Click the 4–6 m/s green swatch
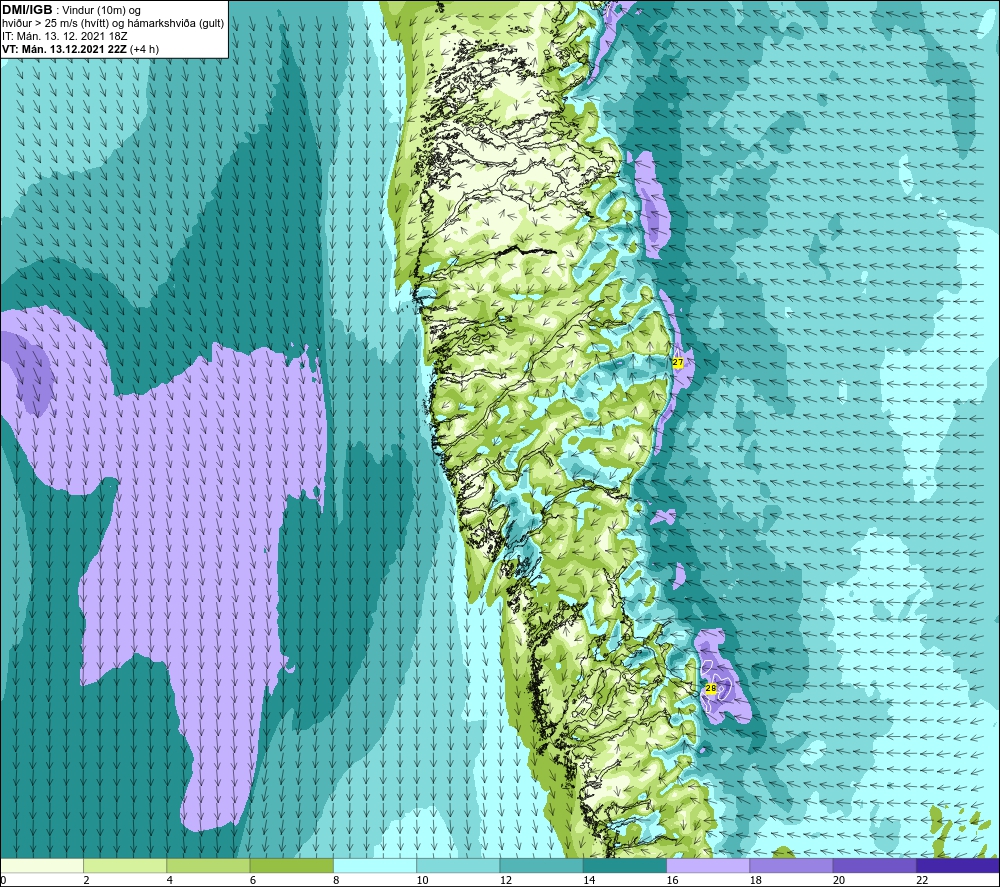This screenshot has height=887, width=1000. (209, 865)
